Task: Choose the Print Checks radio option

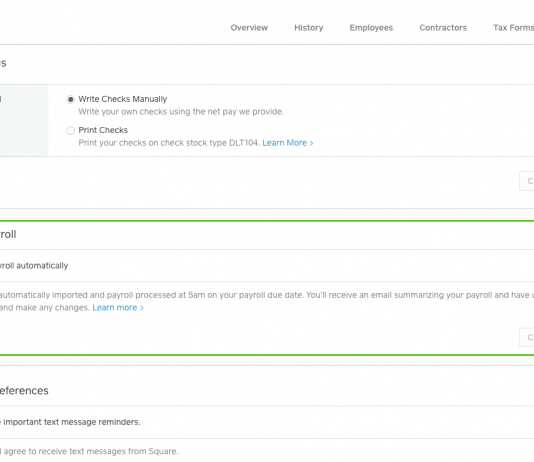Action: (70, 130)
